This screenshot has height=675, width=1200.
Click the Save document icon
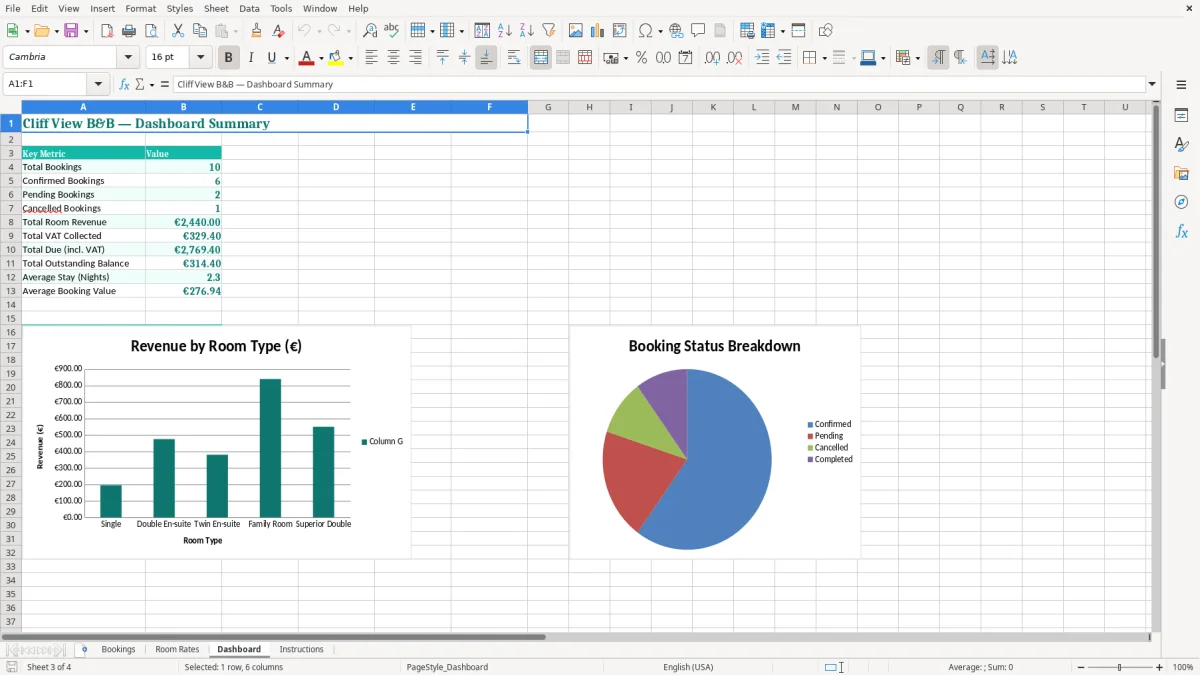71,31
